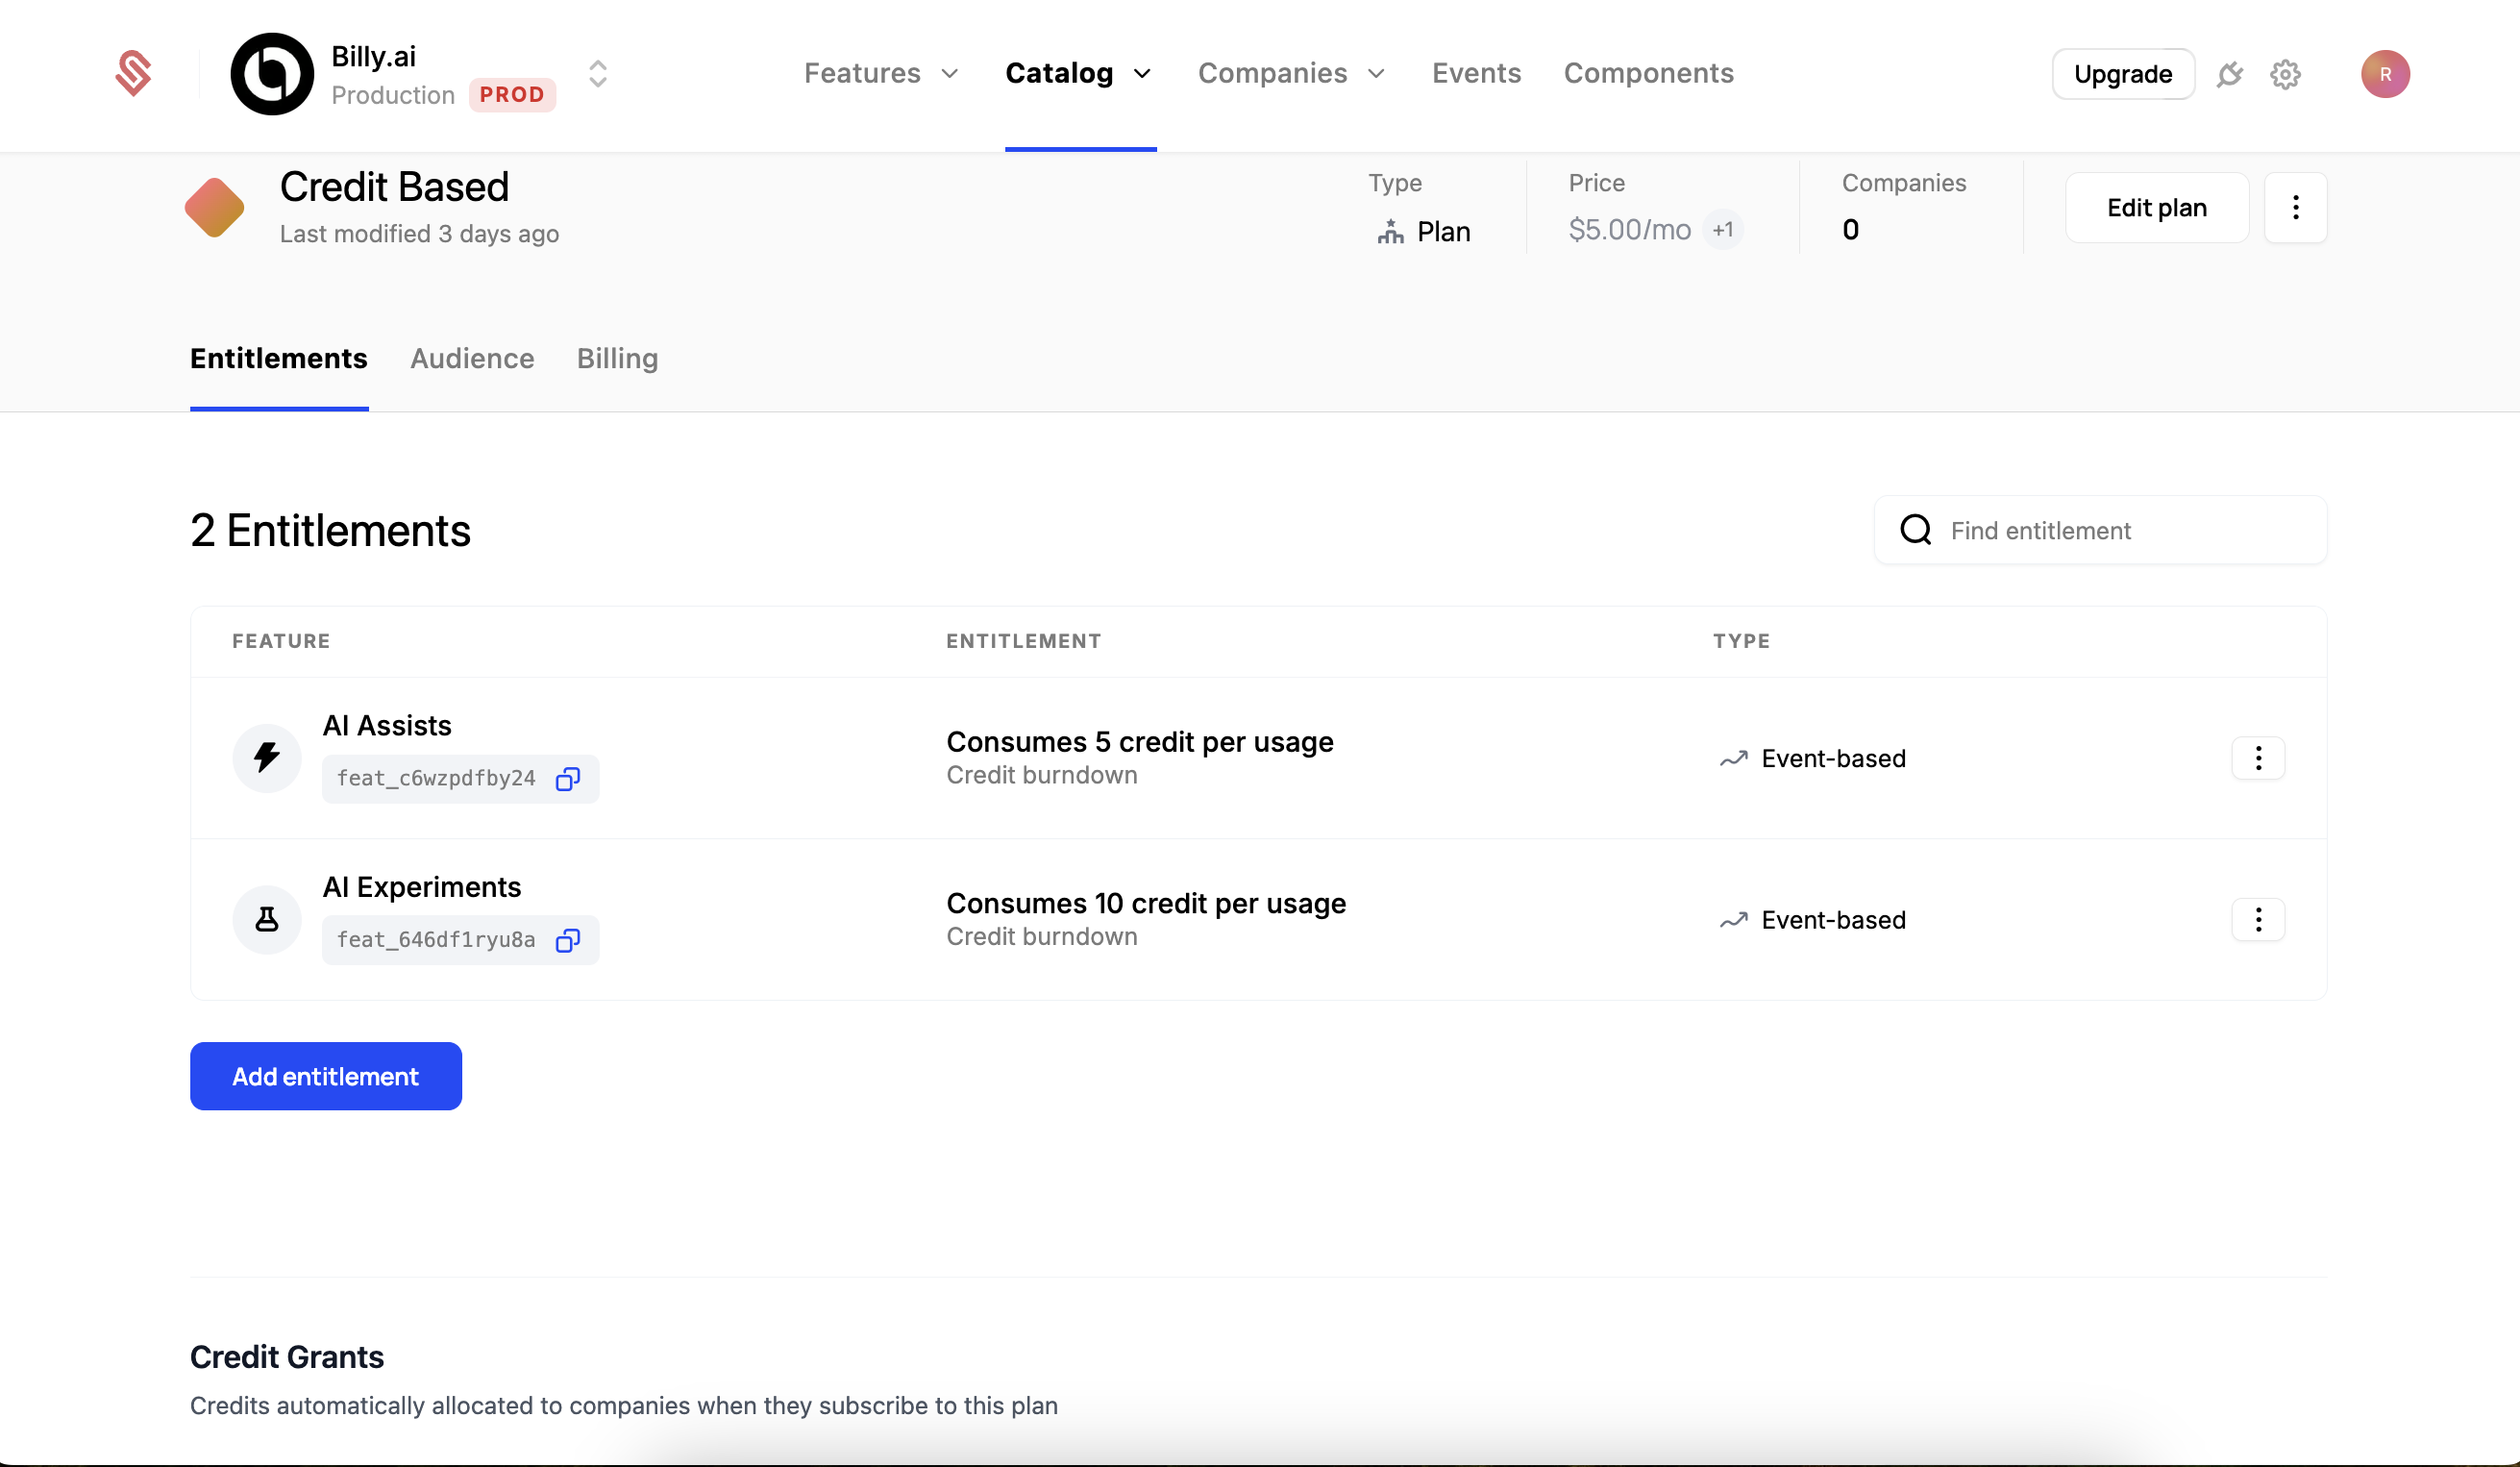Copy the AI Experiments feature ID
Image resolution: width=2520 pixels, height=1467 pixels.
(x=568, y=940)
